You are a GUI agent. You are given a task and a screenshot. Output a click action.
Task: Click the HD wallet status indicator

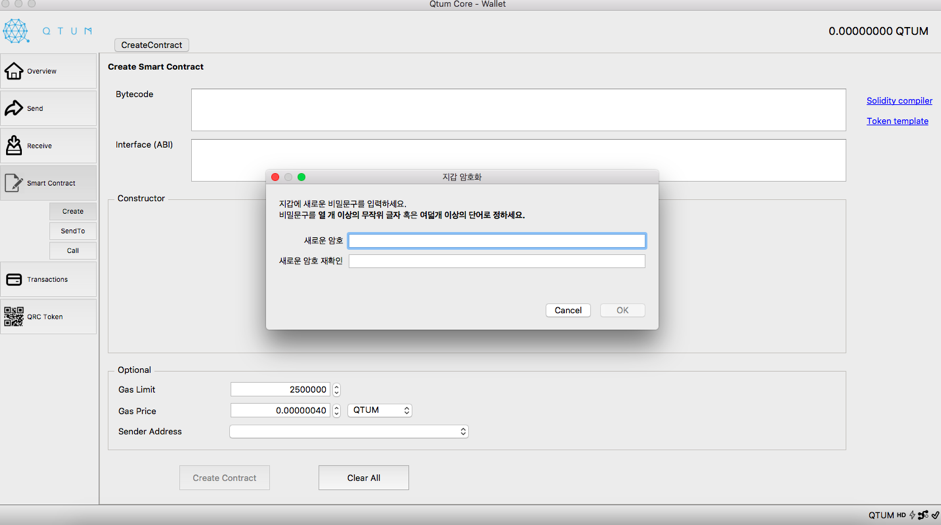pyautogui.click(x=901, y=515)
